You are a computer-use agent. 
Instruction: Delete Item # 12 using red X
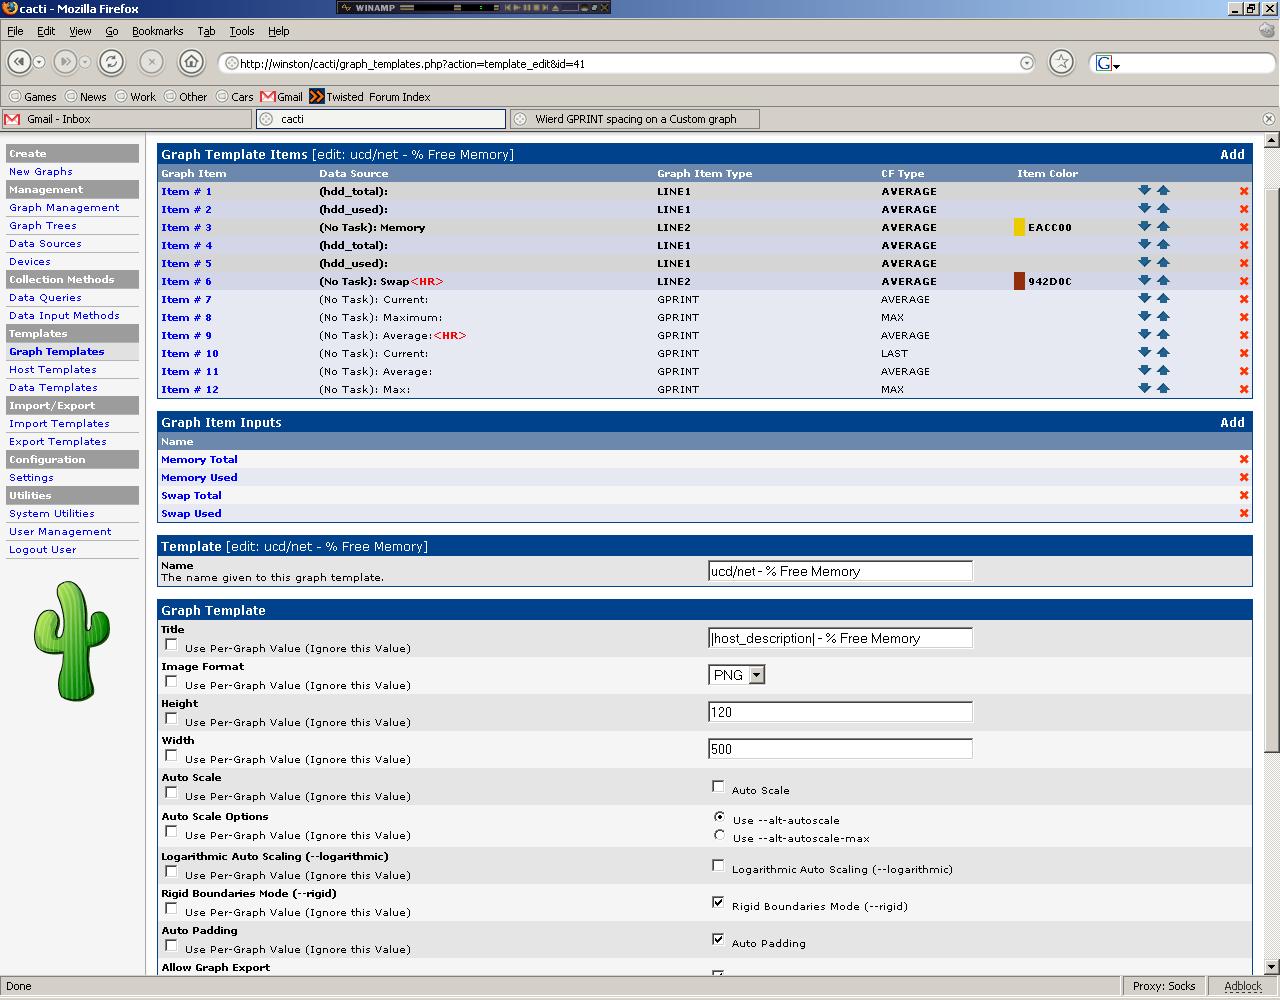pos(1244,389)
